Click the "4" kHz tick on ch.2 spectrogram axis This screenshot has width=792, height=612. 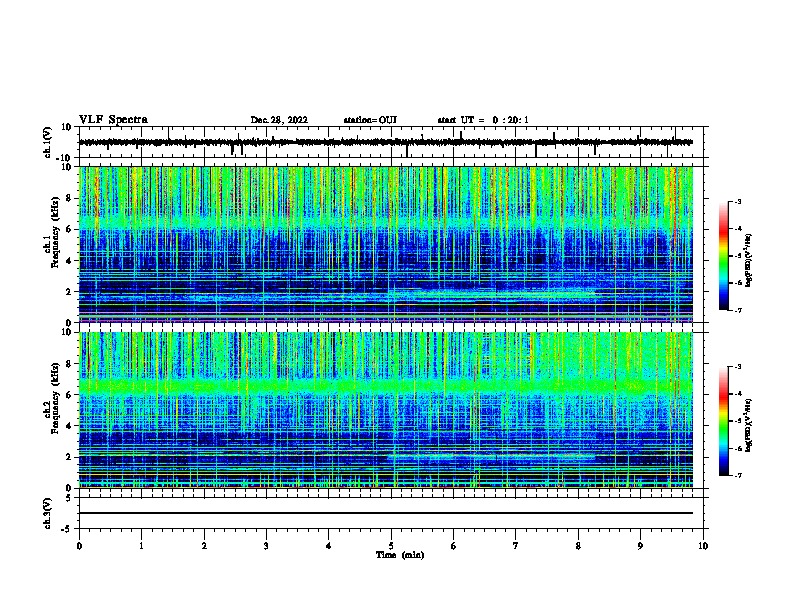(69, 426)
